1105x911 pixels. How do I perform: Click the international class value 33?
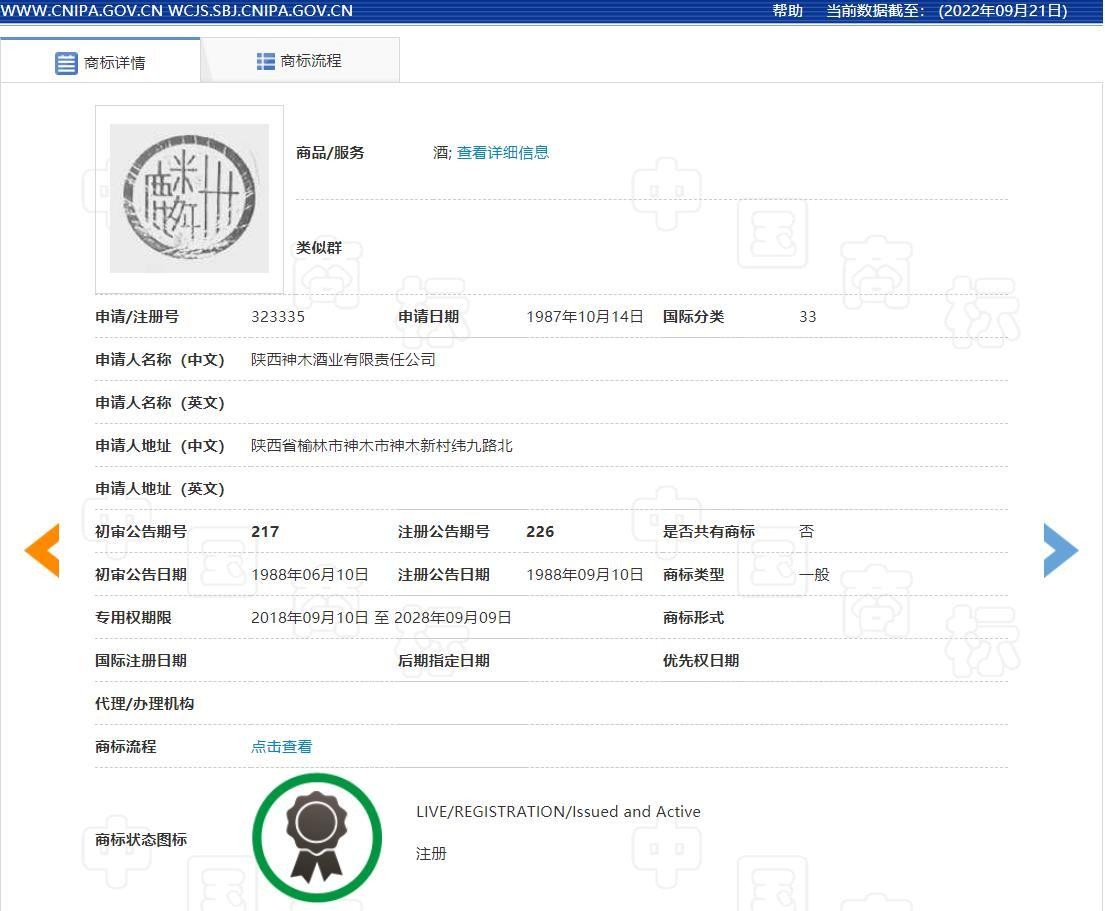tap(807, 317)
